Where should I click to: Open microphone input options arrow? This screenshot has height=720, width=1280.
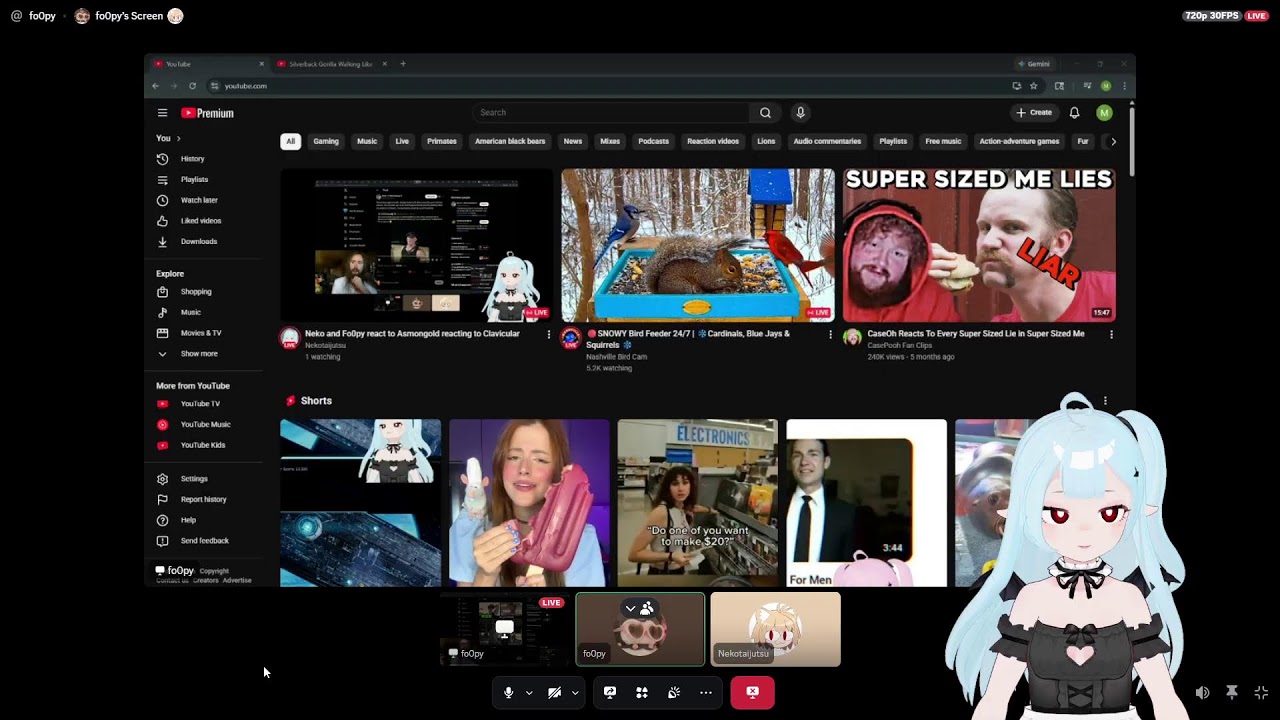click(529, 692)
